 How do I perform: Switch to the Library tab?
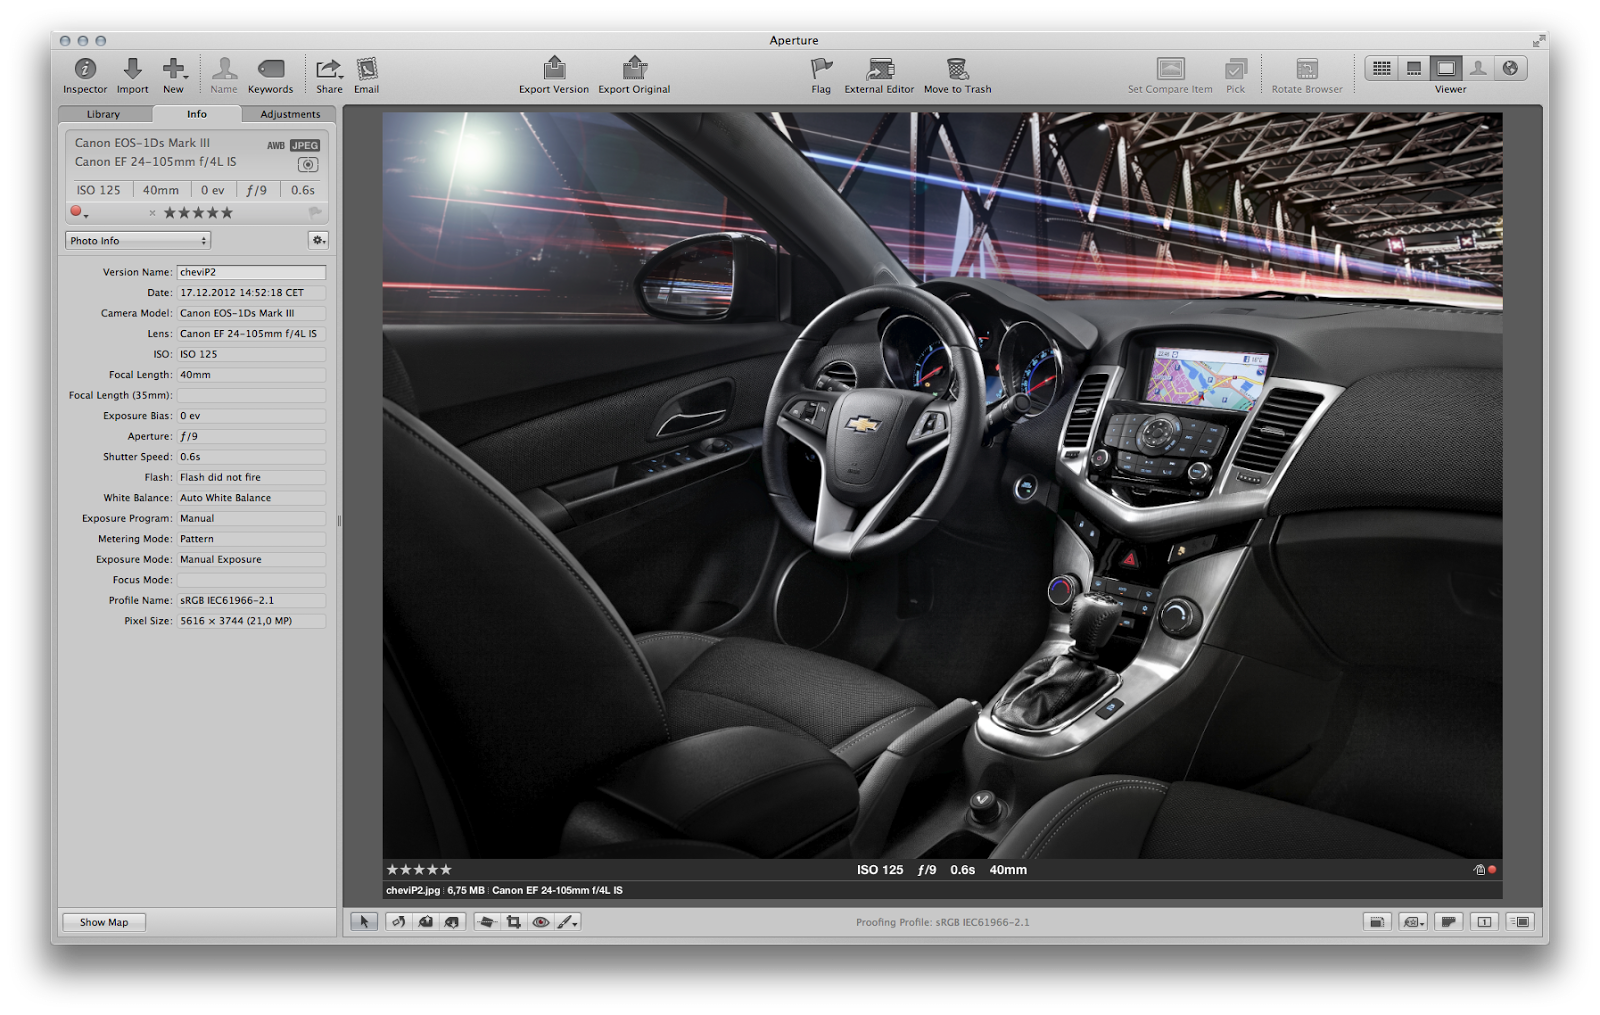(x=103, y=114)
